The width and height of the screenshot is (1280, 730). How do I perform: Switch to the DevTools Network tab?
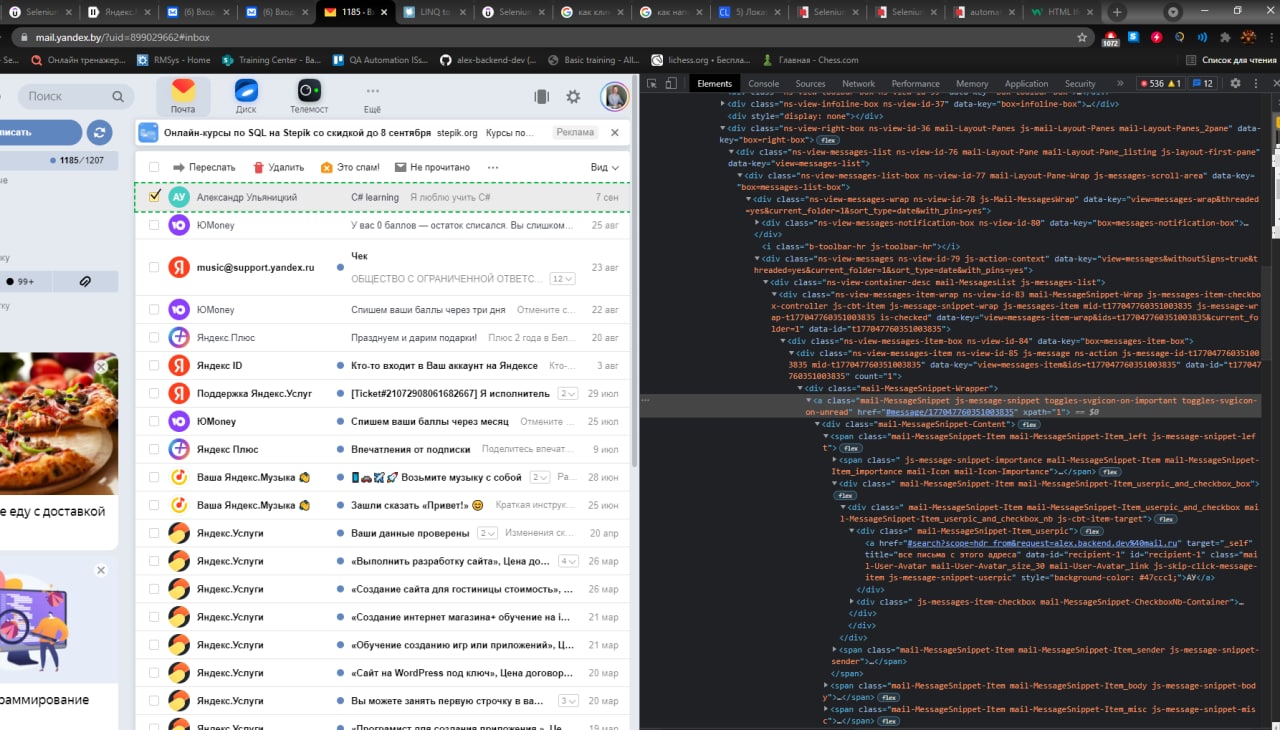coord(858,84)
